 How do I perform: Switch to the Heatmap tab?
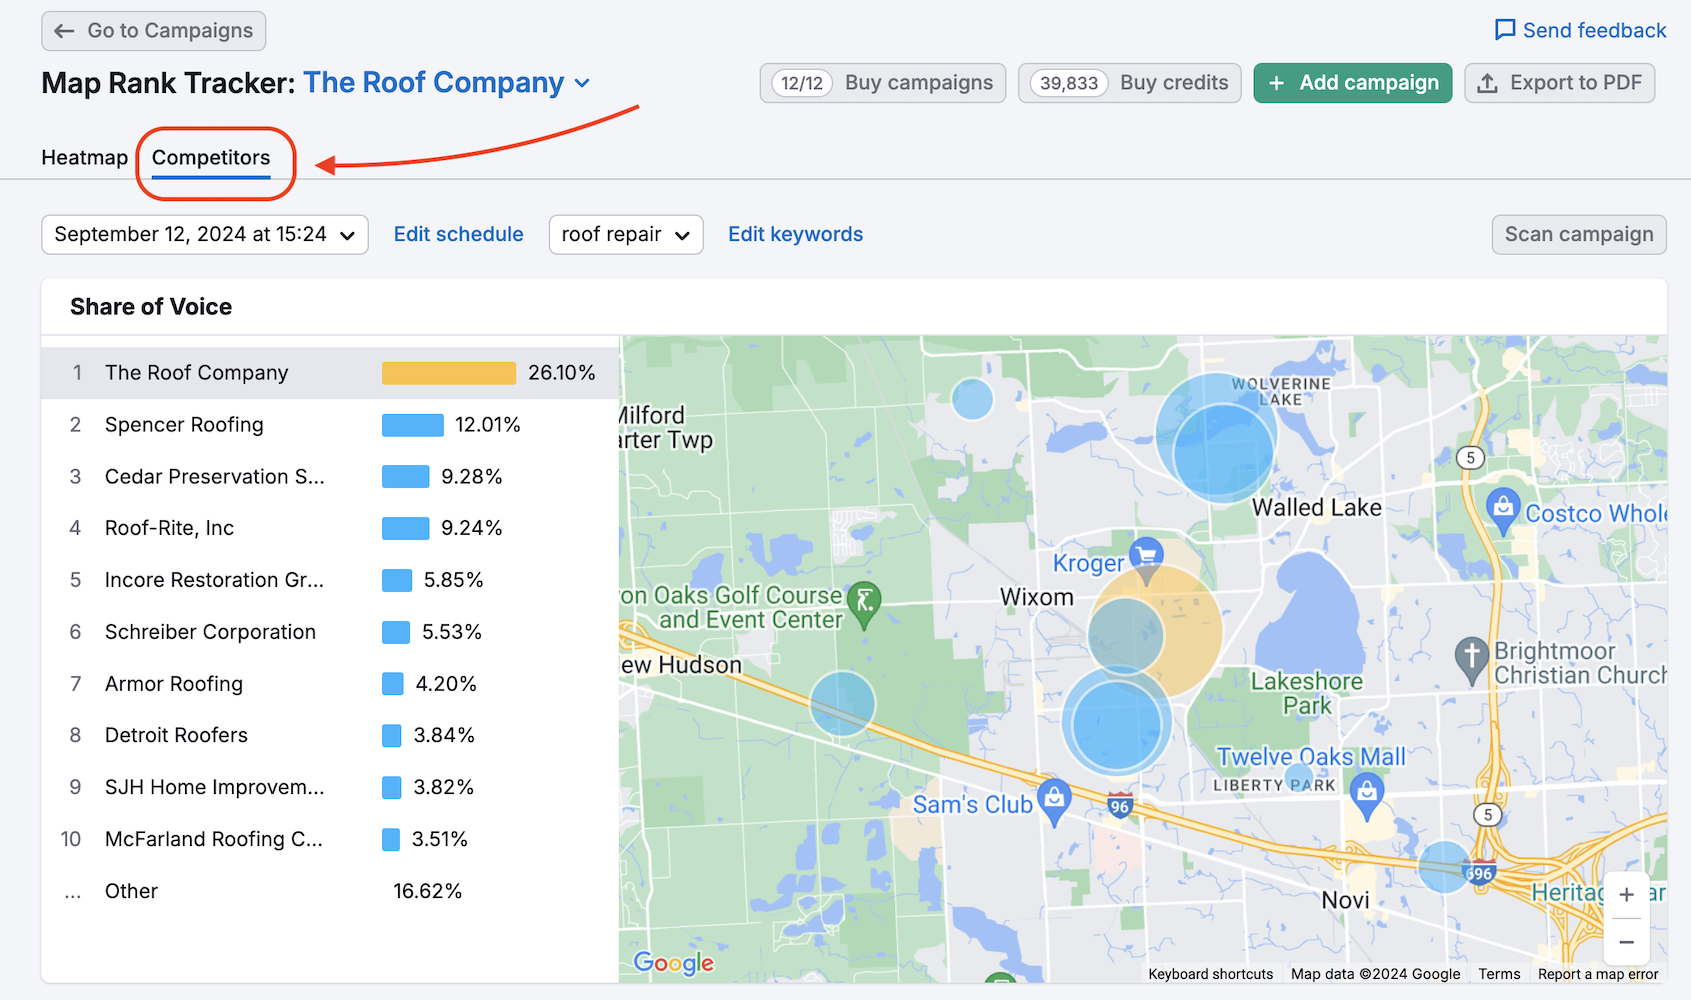point(85,158)
